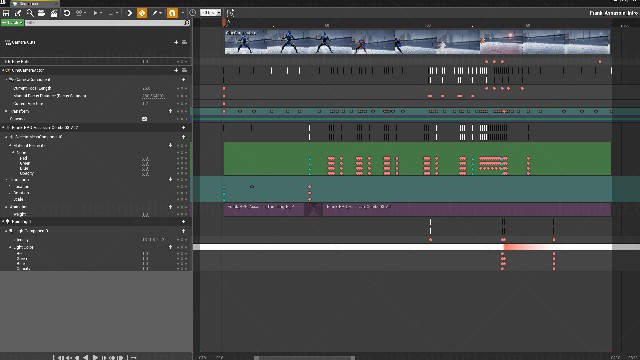The width and height of the screenshot is (640, 360).
Task: Toggle the orange auto-key button
Action: point(142,13)
